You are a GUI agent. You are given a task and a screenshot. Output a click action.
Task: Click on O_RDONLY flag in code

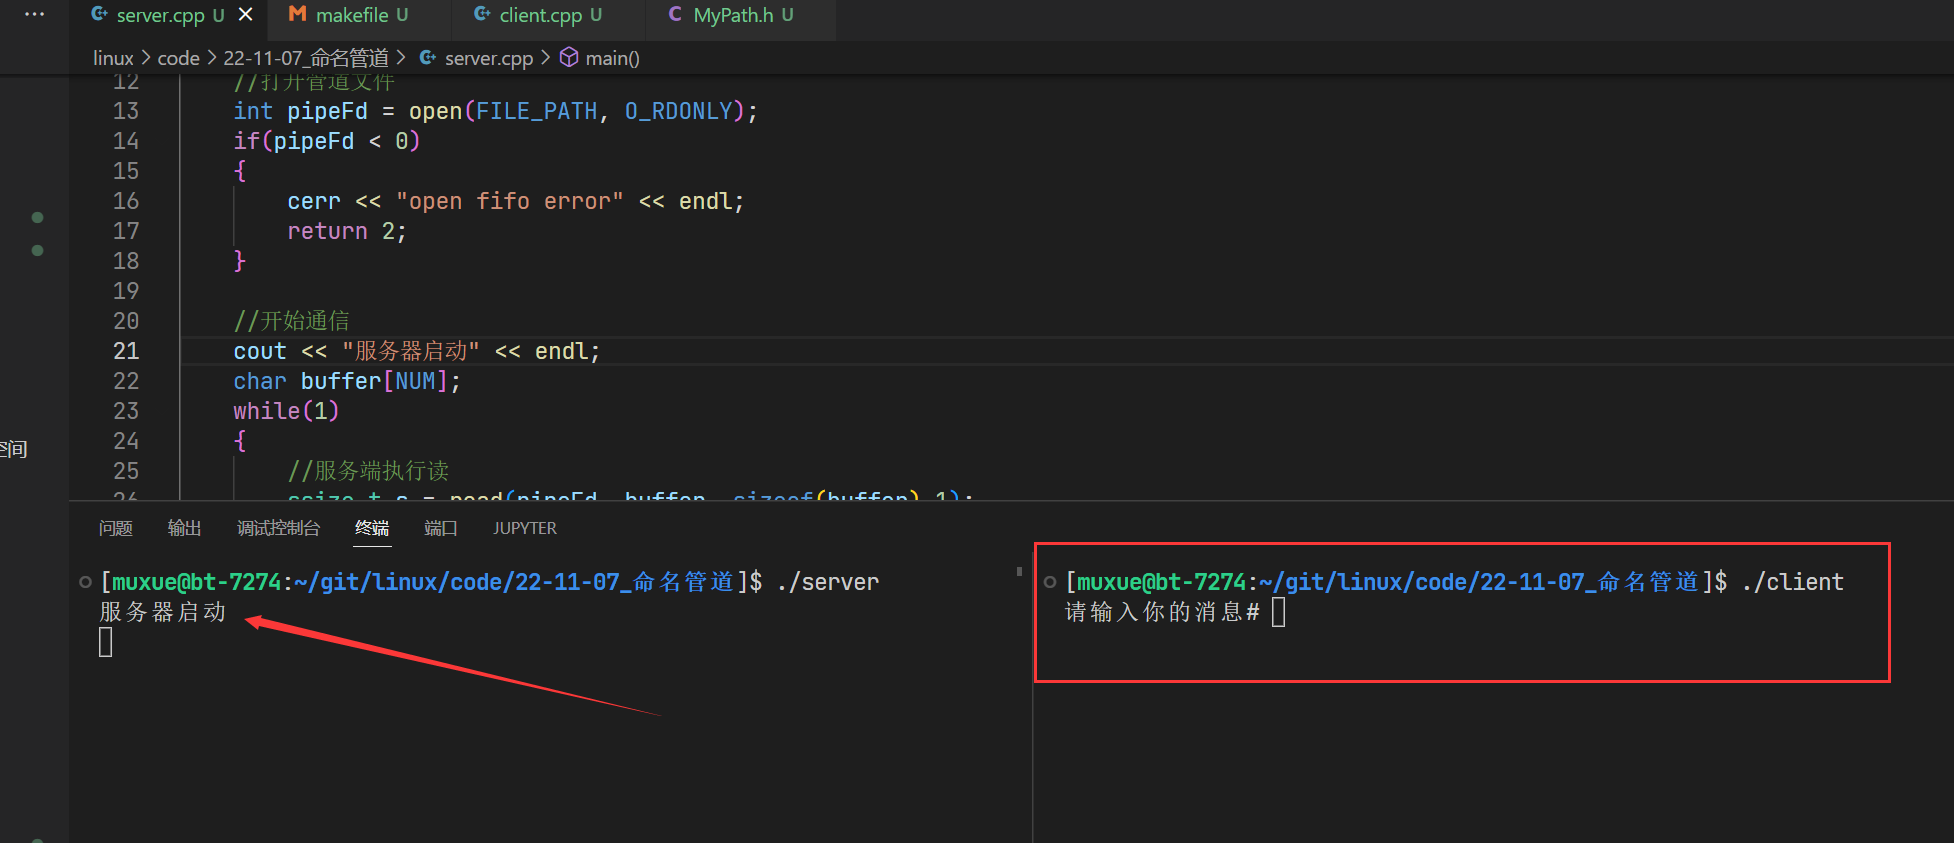click(x=679, y=111)
